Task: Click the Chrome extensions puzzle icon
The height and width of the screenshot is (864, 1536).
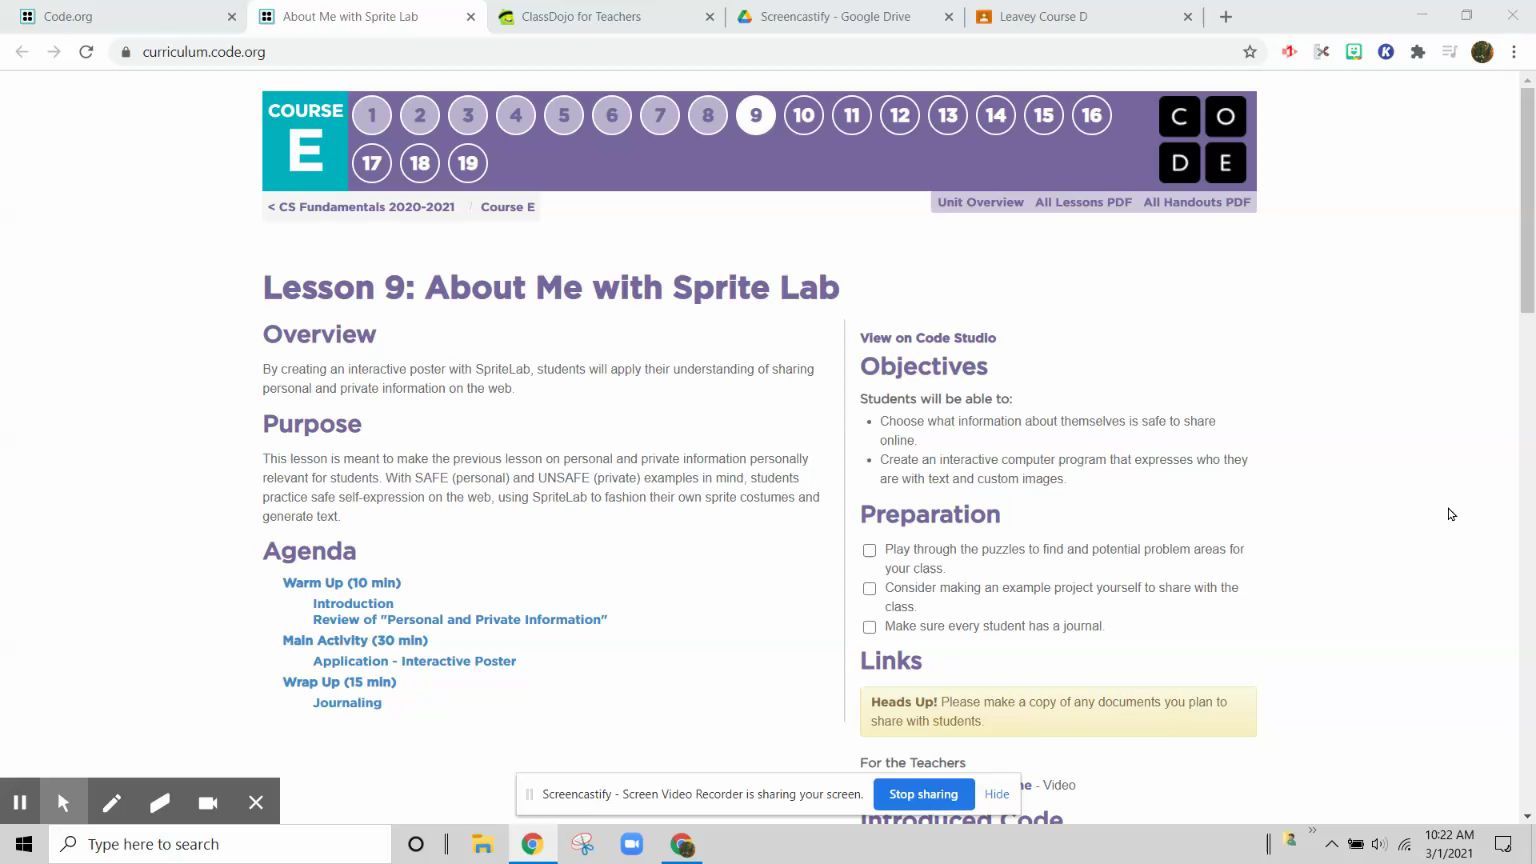Action: (1418, 51)
